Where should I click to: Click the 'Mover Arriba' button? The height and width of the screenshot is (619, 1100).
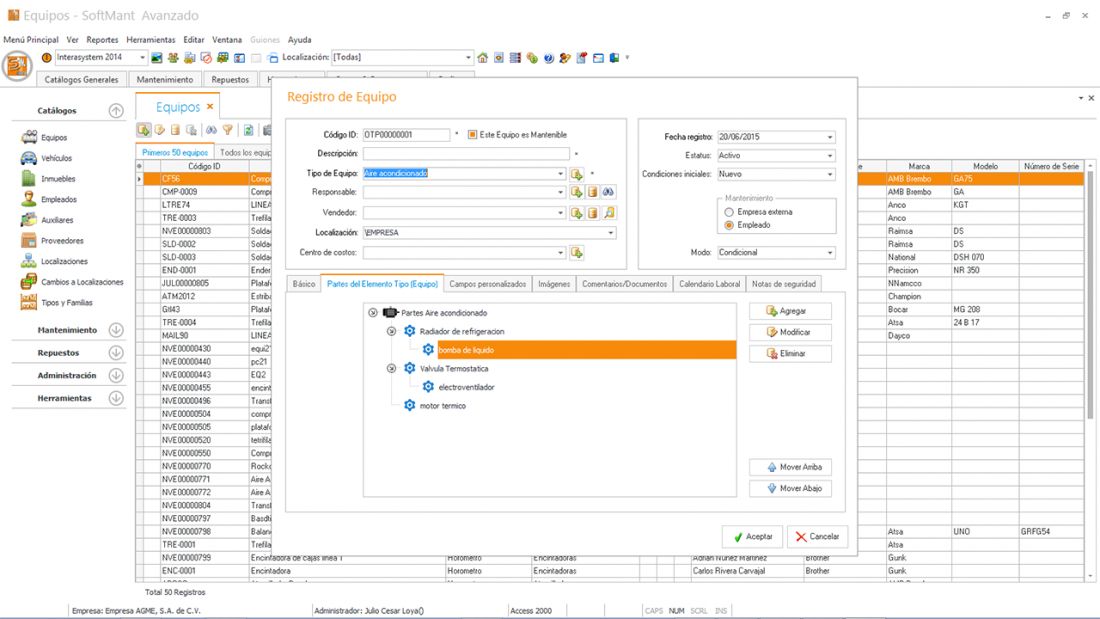point(791,467)
